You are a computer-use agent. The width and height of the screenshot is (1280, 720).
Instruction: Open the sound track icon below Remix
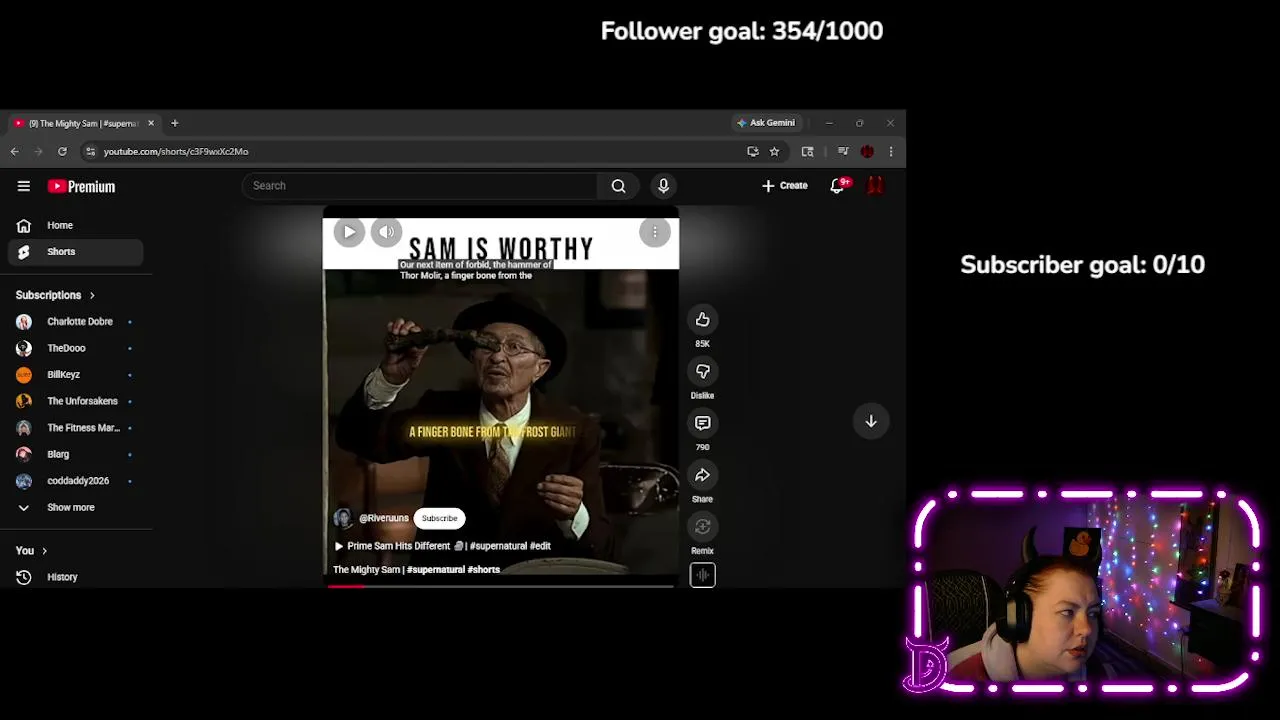[702, 575]
